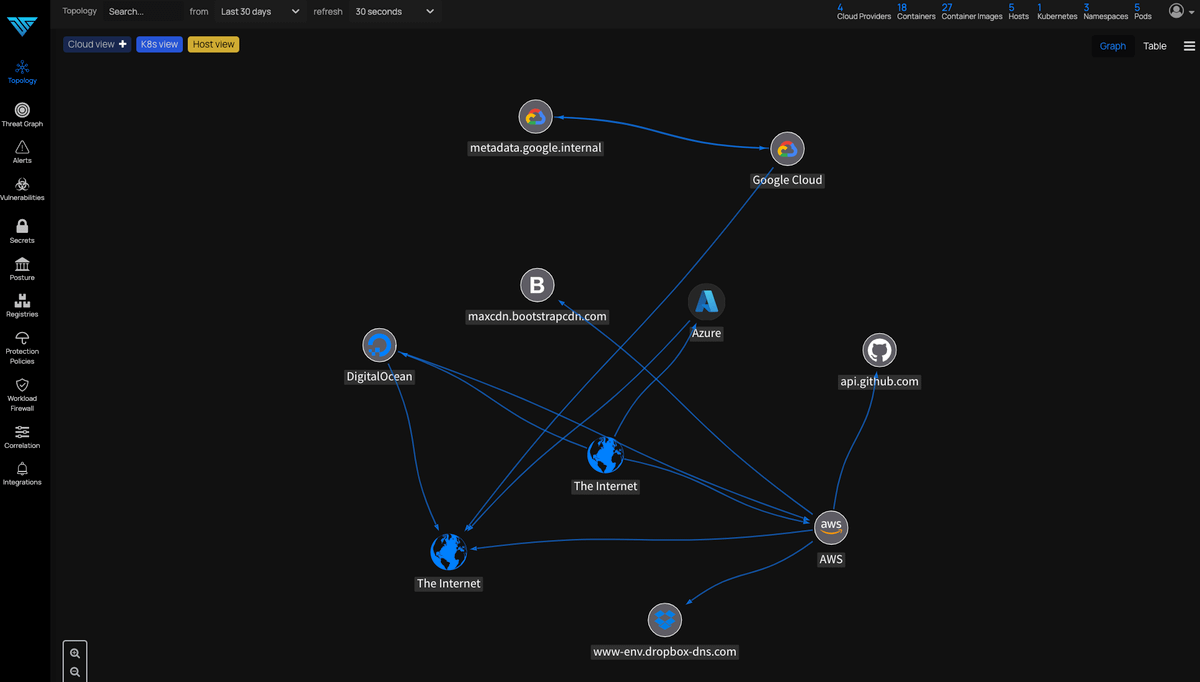
Task: Open the Threat Graph sidebar icon
Action: pos(22,110)
